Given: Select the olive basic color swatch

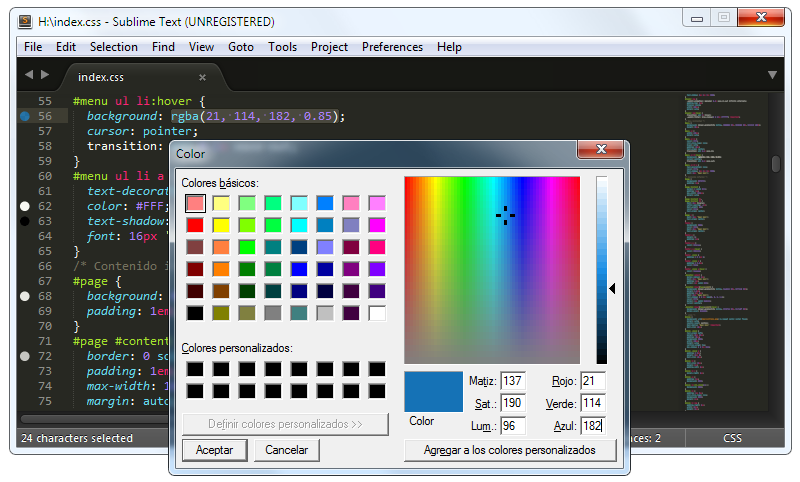Looking at the screenshot, I should tap(221, 313).
